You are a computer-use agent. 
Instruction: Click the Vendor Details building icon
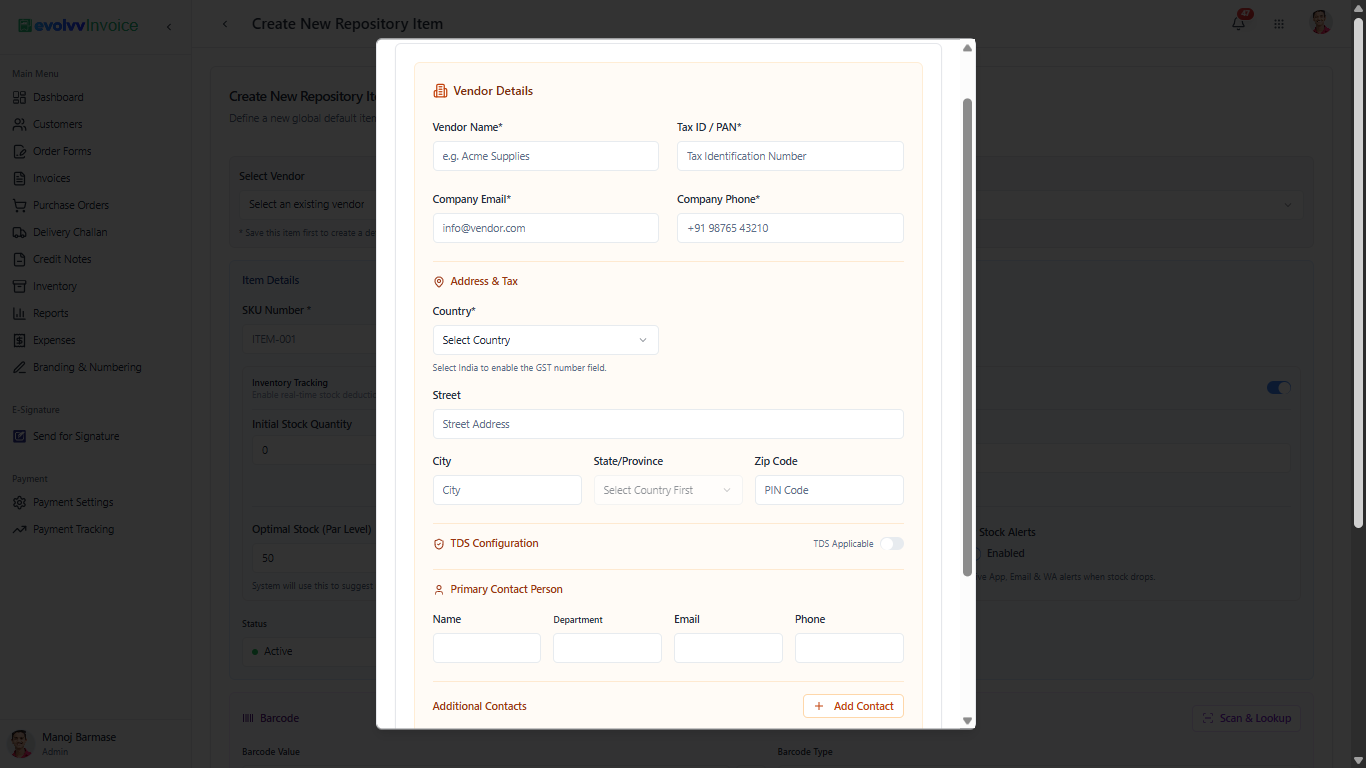coord(440,91)
